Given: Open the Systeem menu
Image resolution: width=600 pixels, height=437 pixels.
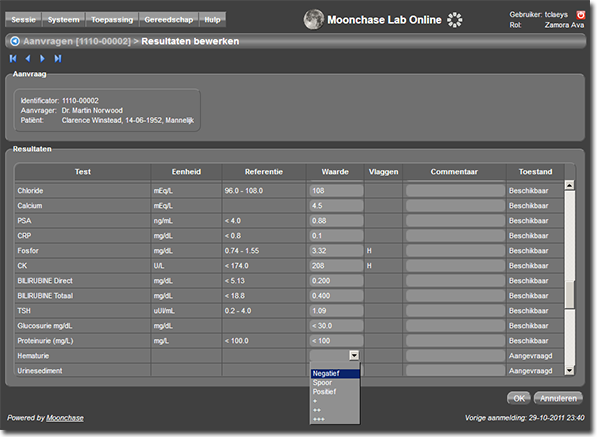Looking at the screenshot, I should (x=64, y=20).
